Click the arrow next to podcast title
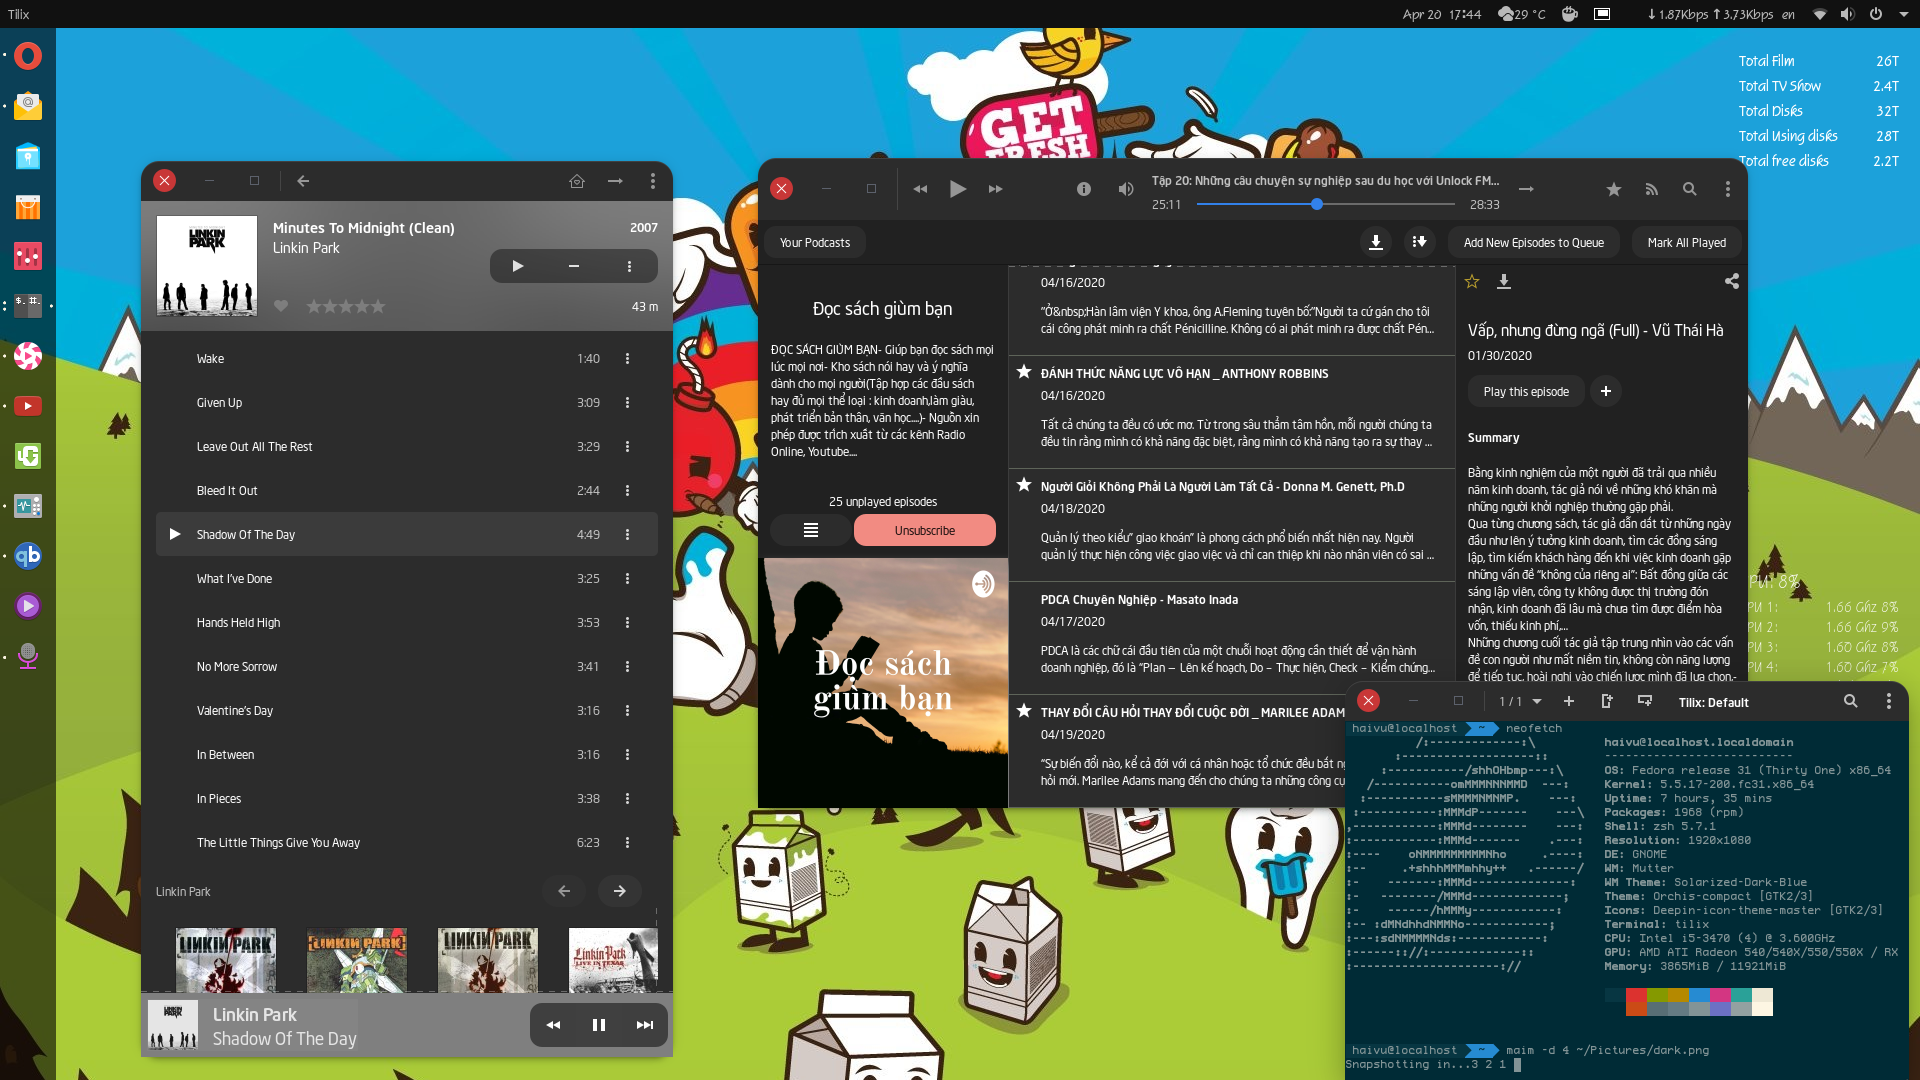The width and height of the screenshot is (1920, 1080). [x=1526, y=189]
